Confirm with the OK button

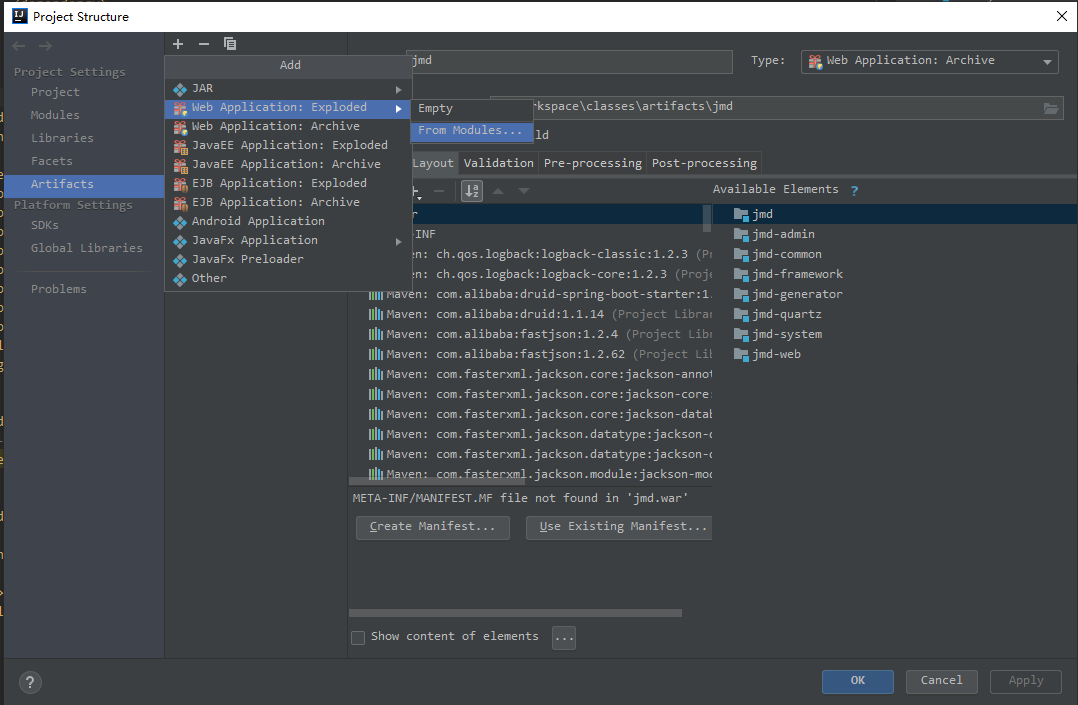point(857,681)
